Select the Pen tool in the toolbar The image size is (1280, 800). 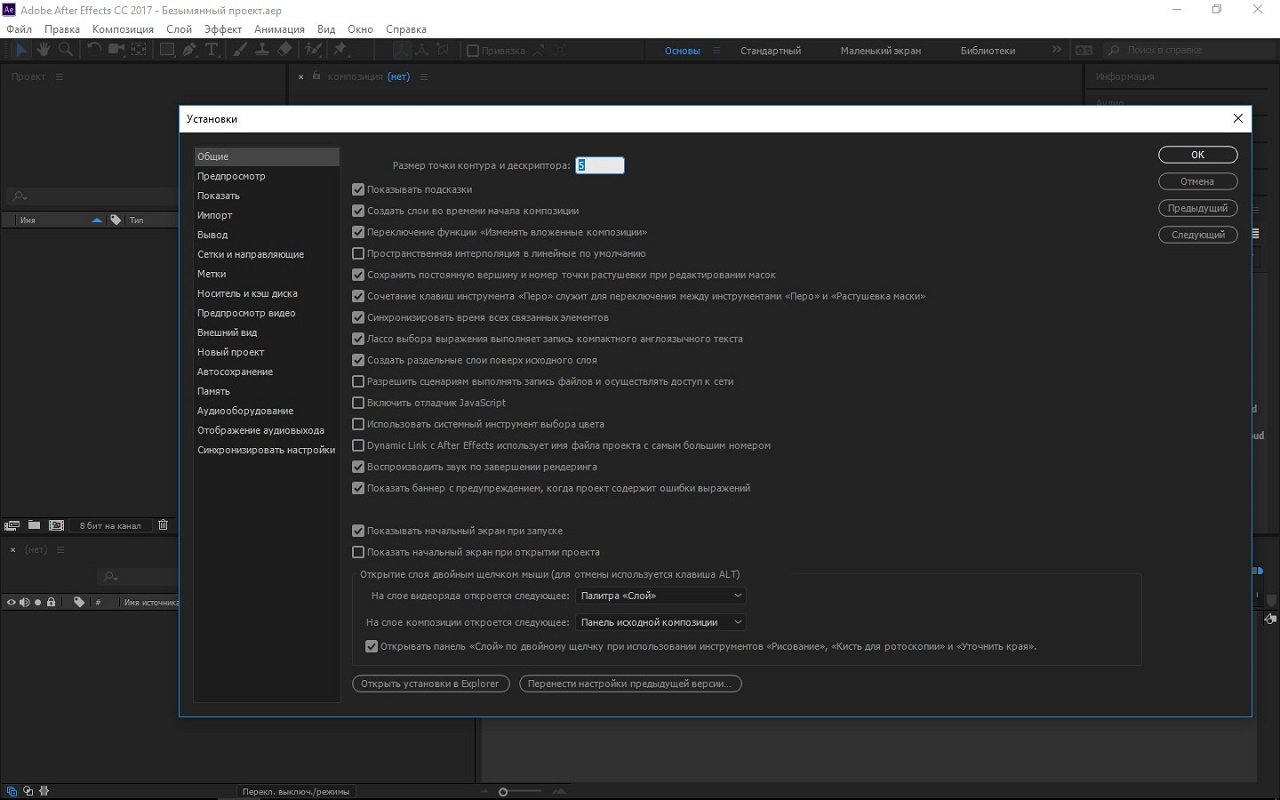point(189,50)
